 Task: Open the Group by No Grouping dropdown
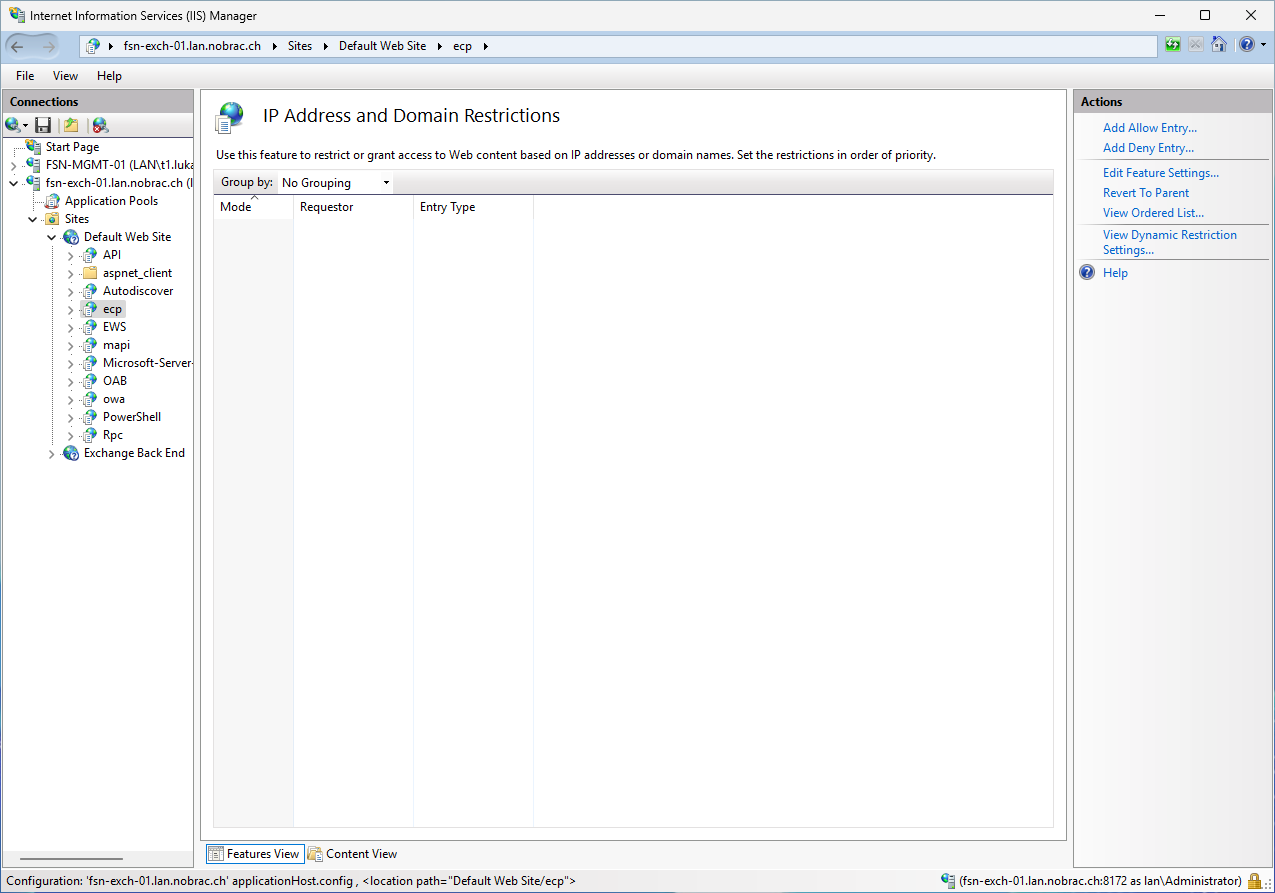click(x=335, y=183)
